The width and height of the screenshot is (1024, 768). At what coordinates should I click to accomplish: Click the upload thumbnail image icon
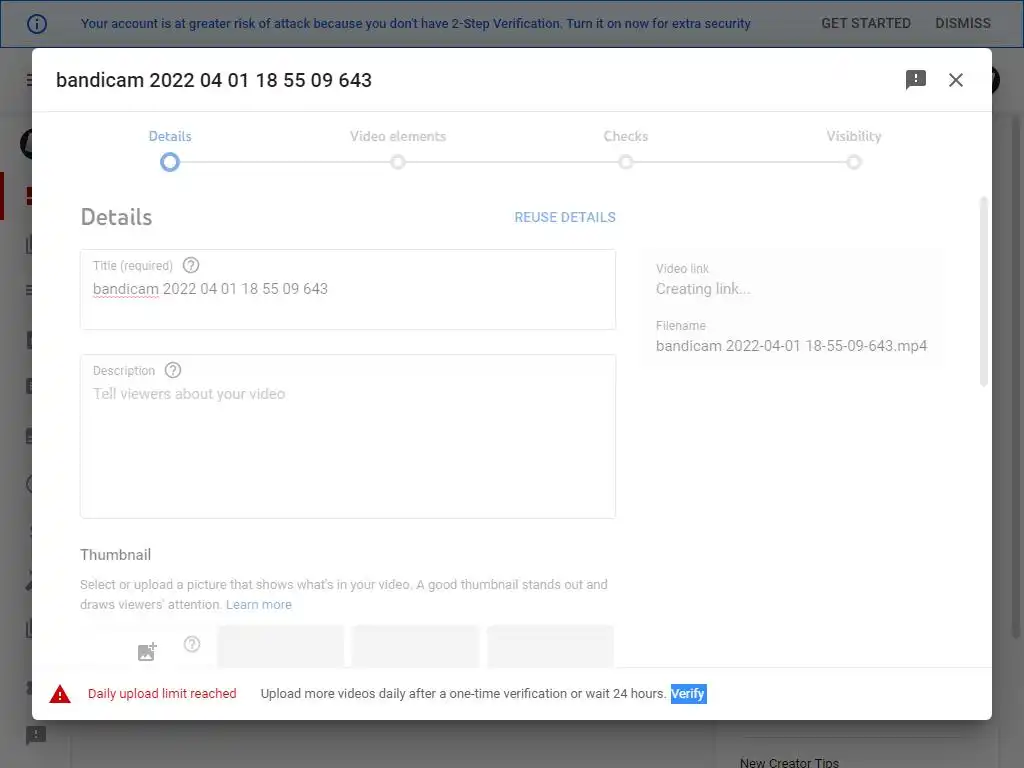pyautogui.click(x=147, y=651)
